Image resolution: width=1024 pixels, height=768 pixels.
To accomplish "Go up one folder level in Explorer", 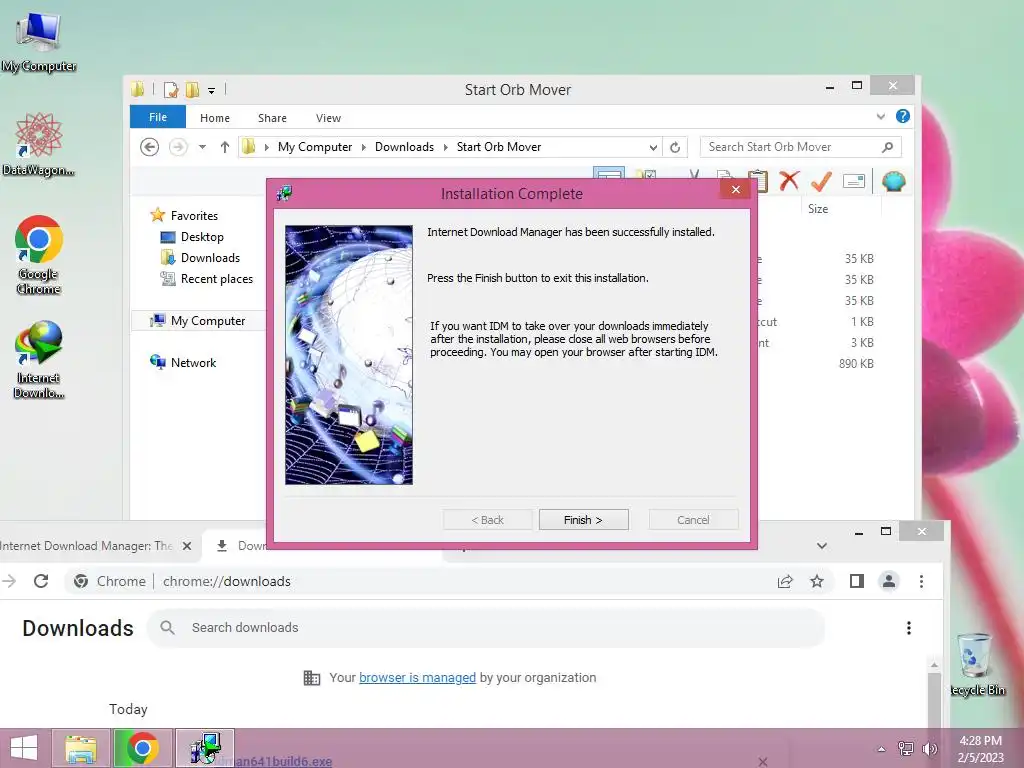I will pyautogui.click(x=225, y=147).
